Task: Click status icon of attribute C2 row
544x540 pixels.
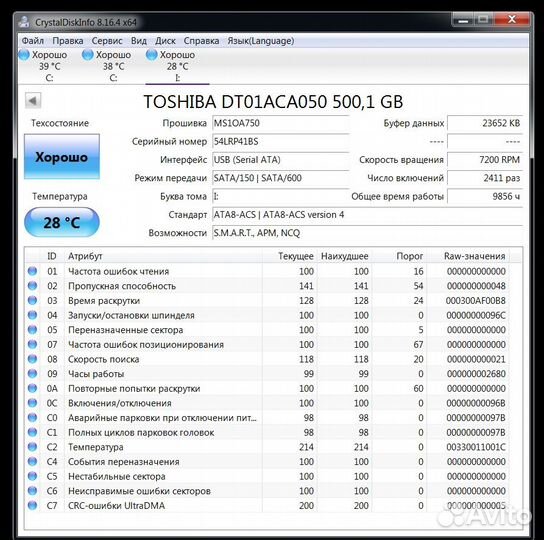Action: [32, 447]
